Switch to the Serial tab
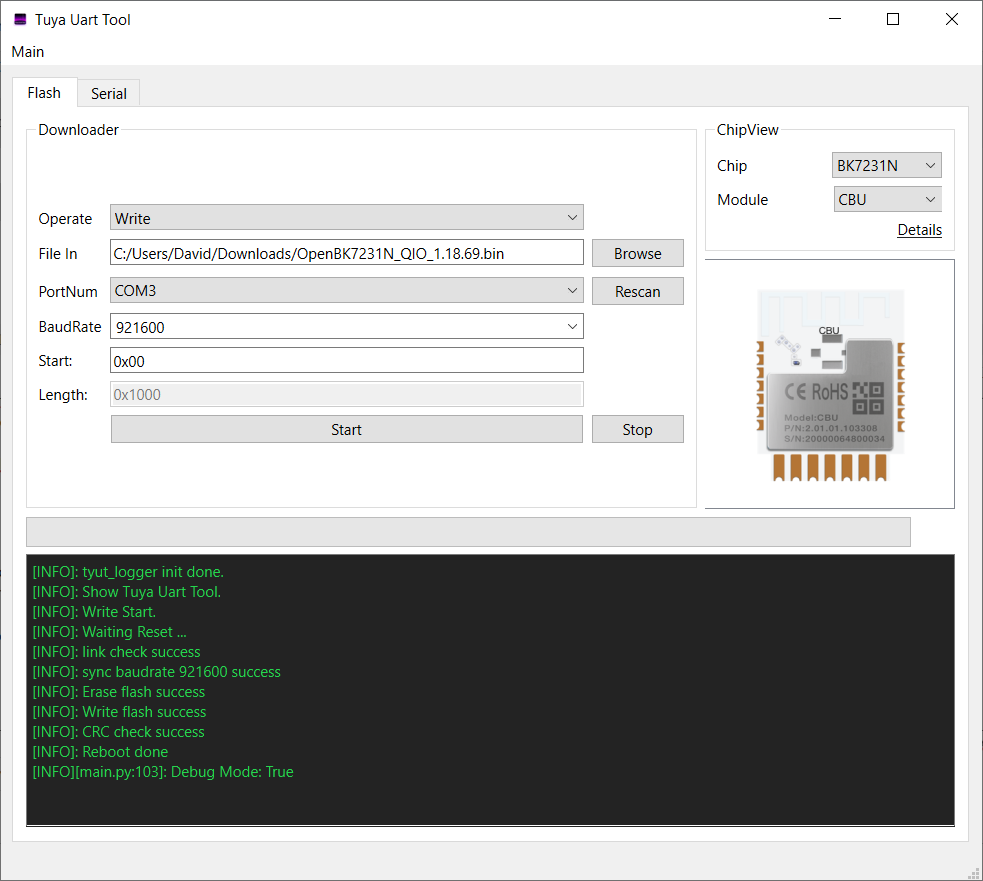 coord(108,93)
